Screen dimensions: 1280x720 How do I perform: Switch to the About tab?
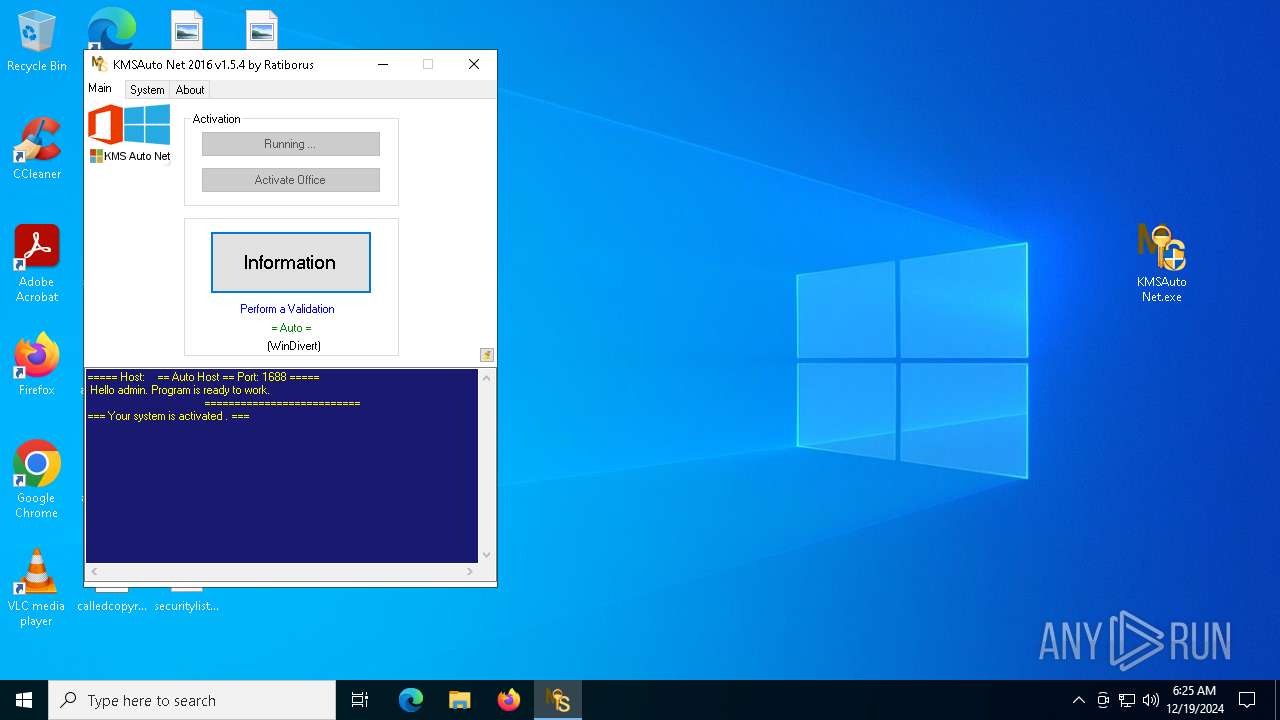pyautogui.click(x=190, y=90)
